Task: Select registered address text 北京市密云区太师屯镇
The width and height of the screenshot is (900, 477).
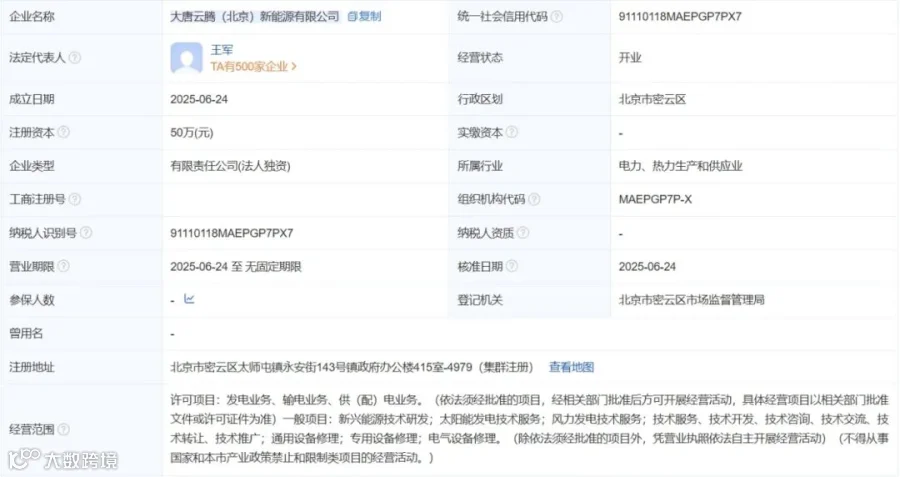Action: pos(227,367)
